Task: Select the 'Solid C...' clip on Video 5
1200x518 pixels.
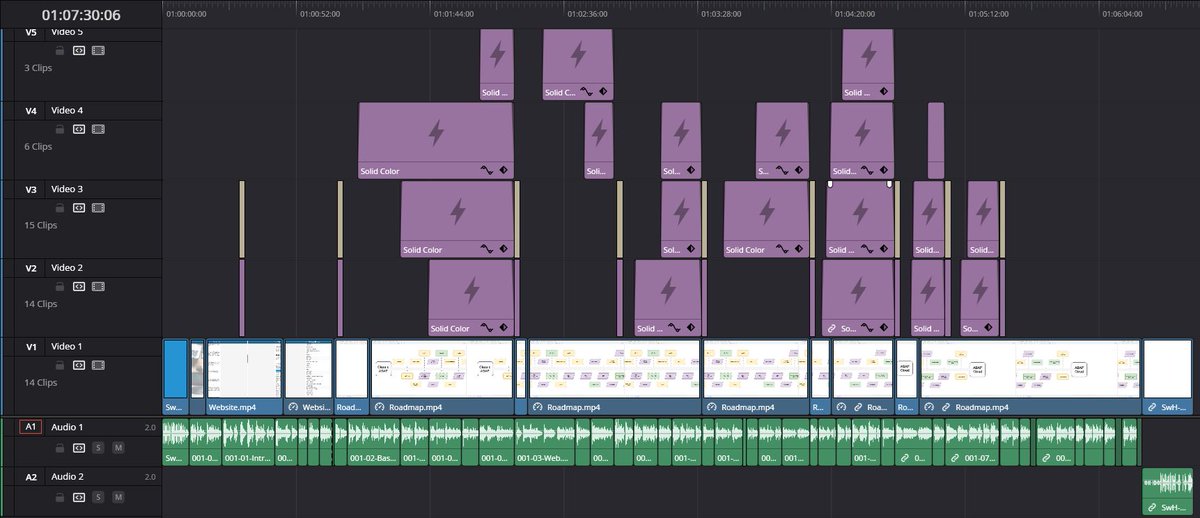Action: (x=578, y=64)
